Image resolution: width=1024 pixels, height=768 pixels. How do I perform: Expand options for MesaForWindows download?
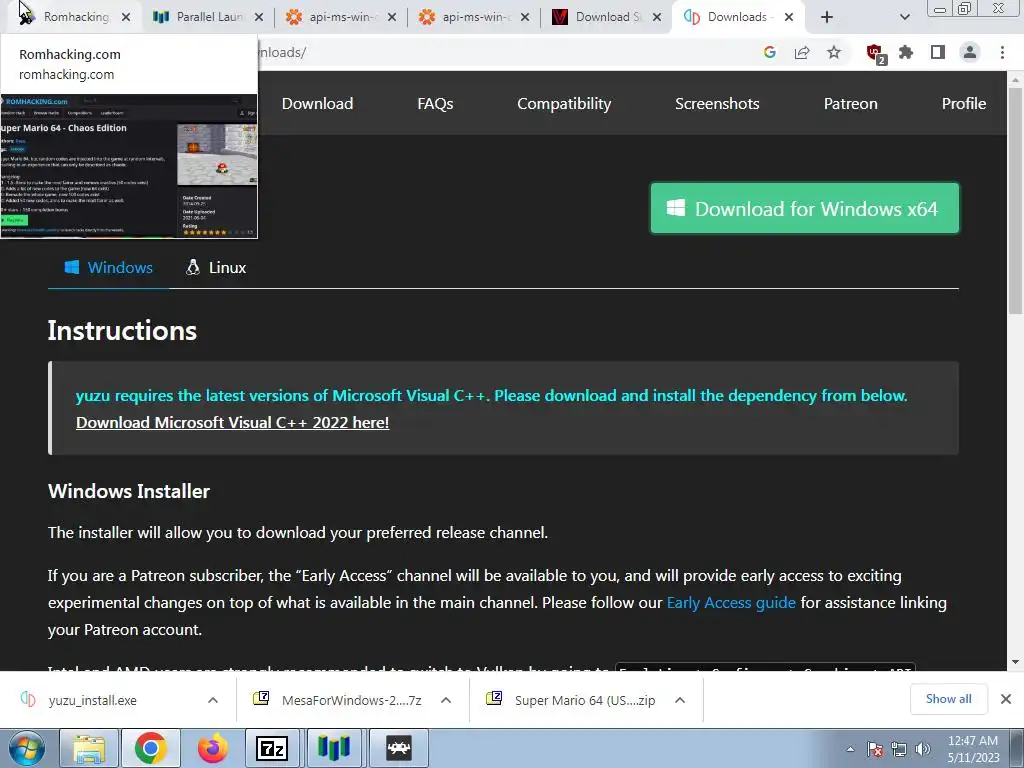[x=446, y=700]
